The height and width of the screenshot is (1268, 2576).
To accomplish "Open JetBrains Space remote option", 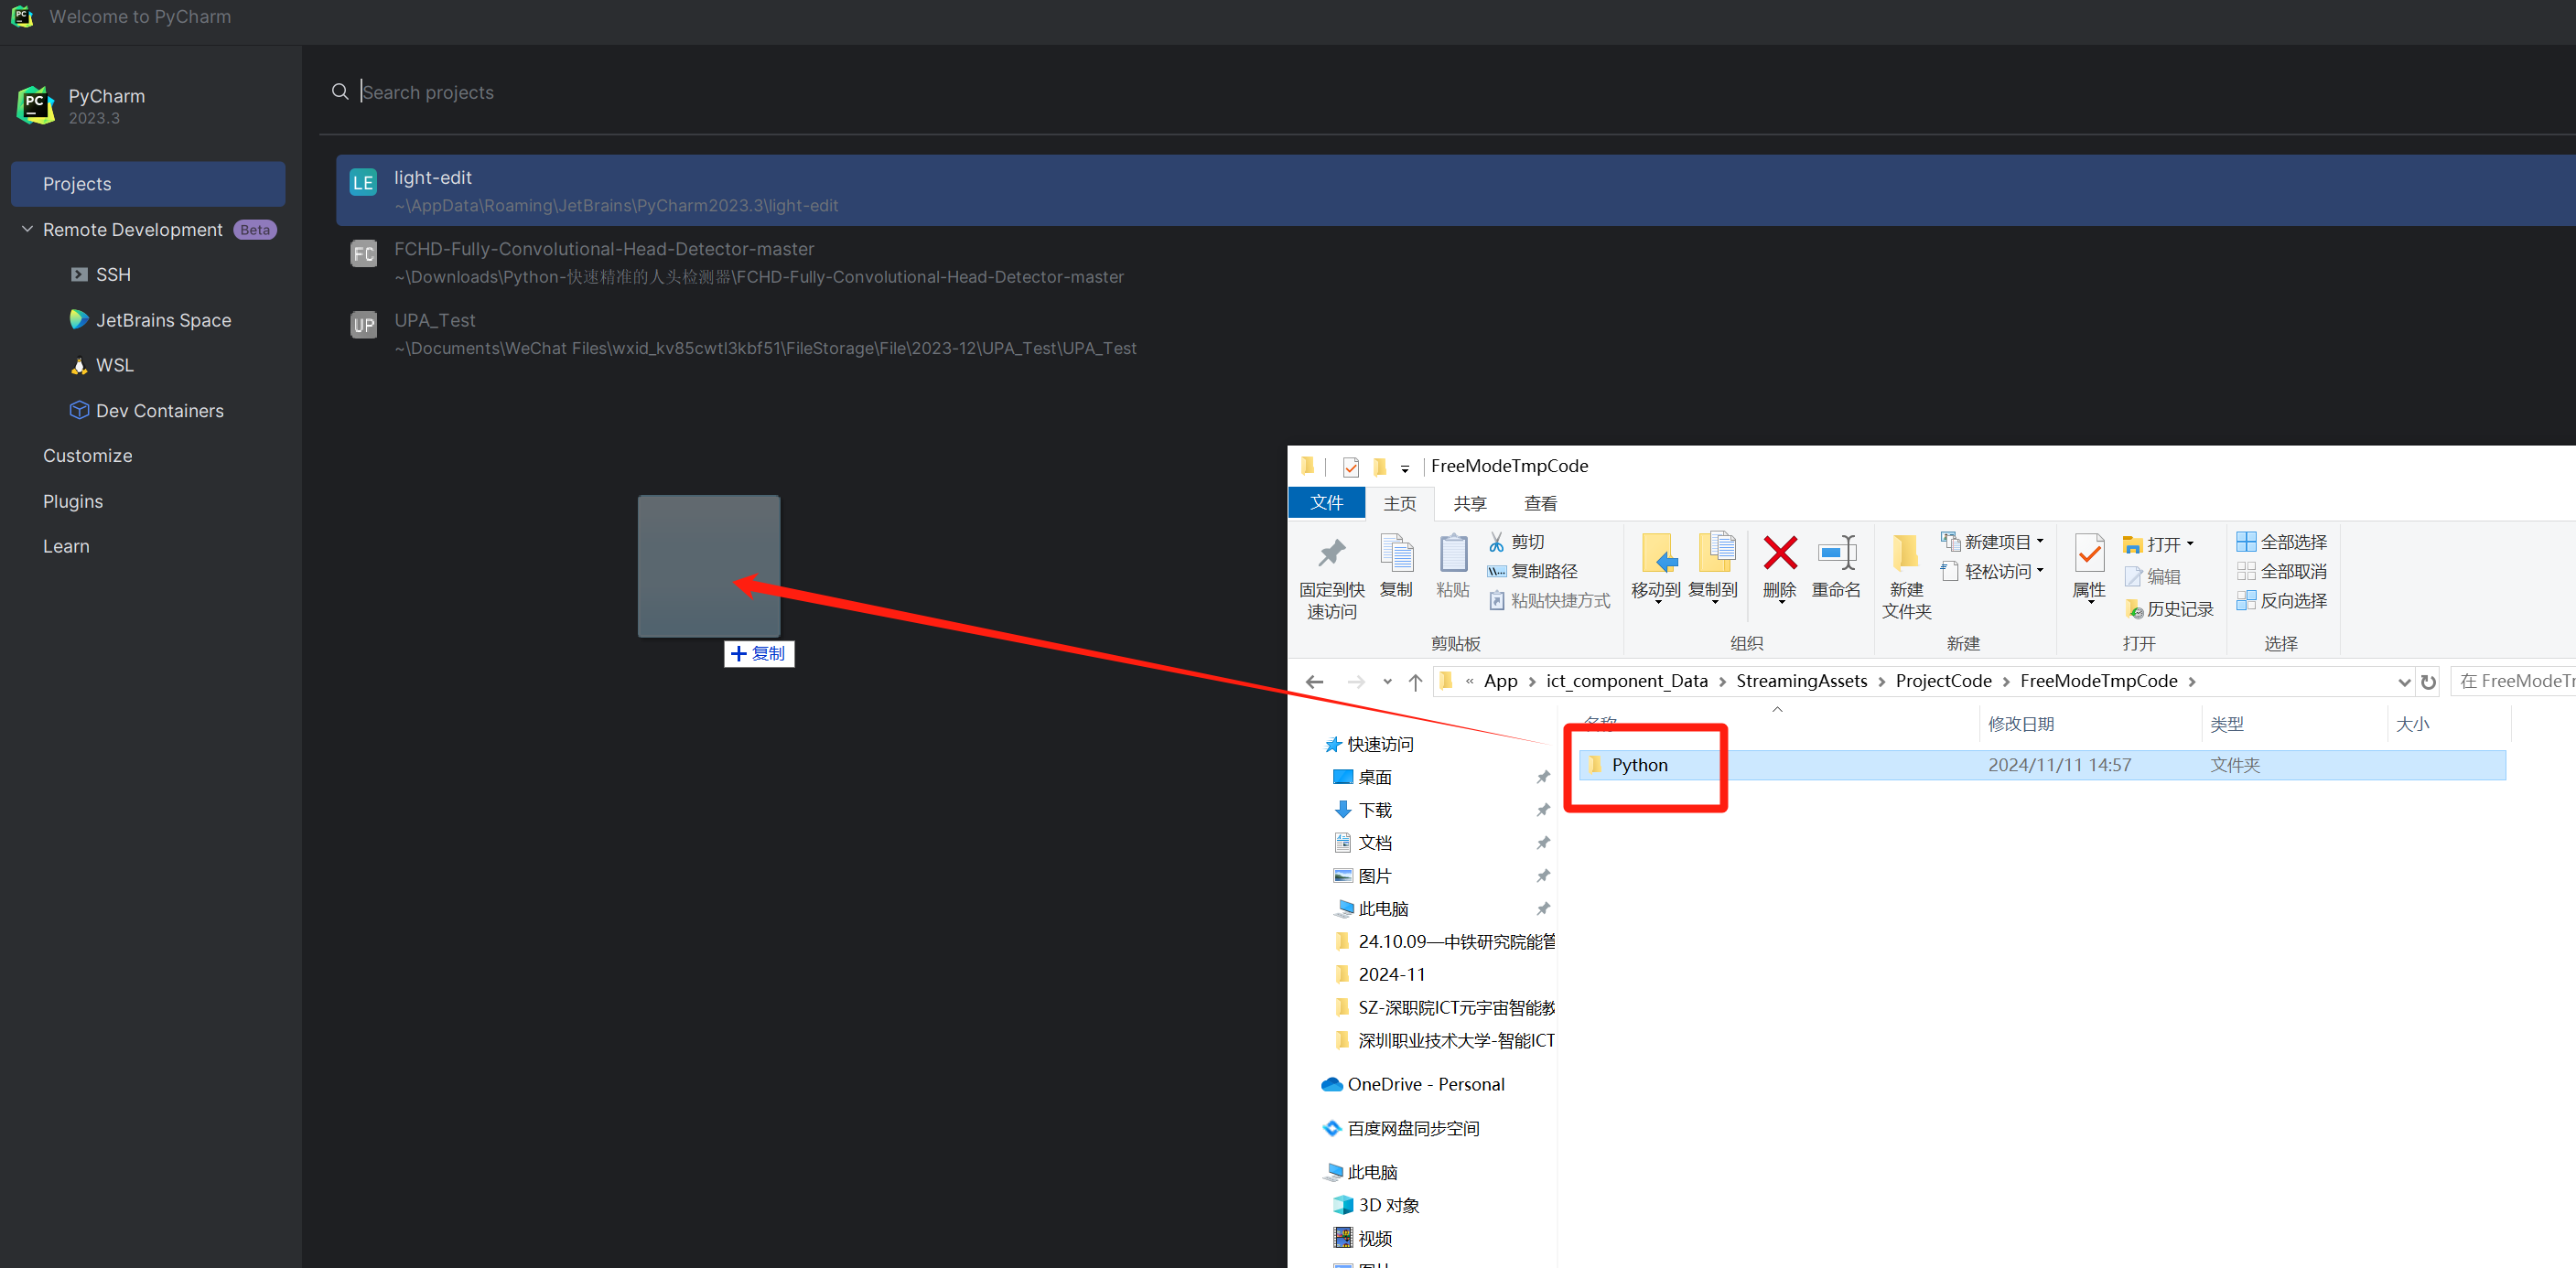I will [163, 320].
